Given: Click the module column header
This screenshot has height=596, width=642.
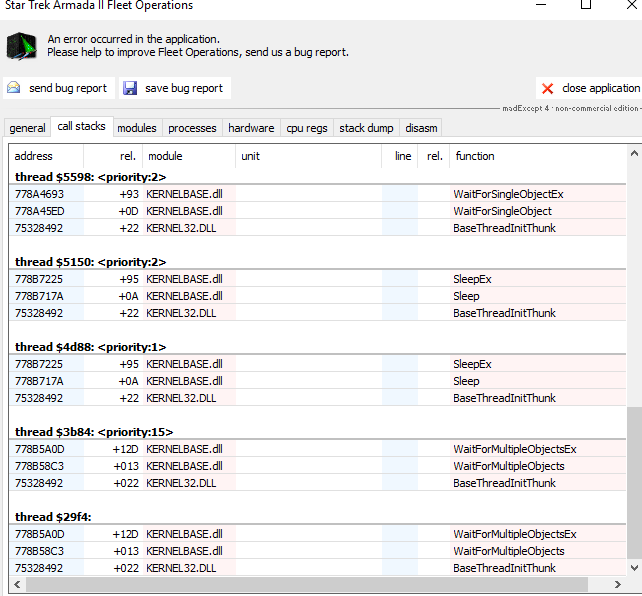Looking at the screenshot, I should [x=189, y=156].
